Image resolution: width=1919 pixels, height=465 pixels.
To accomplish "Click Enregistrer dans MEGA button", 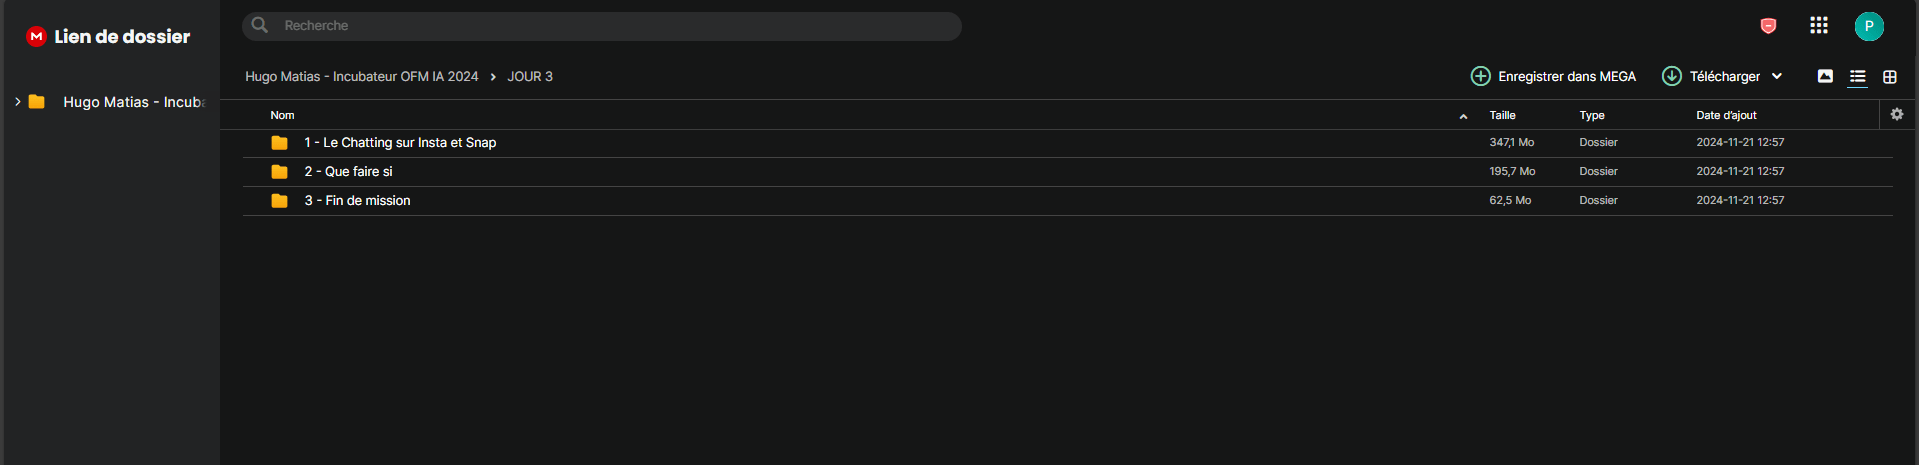I will tap(1553, 76).
